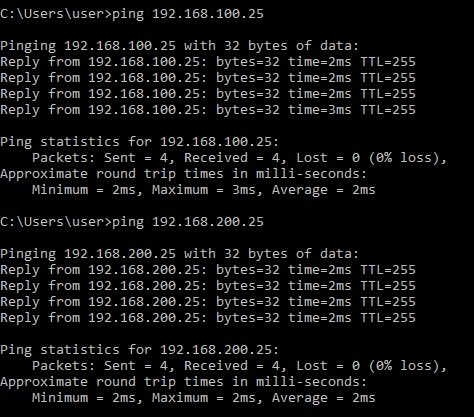Click the line with 'Maximum = 3ms'
This screenshot has width=474, height=417.
tap(204, 190)
